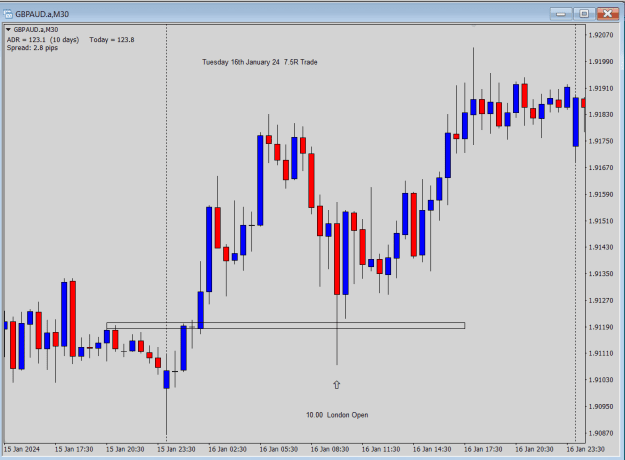Select the up arrow object below the long wick
The width and height of the screenshot is (625, 460).
click(337, 385)
